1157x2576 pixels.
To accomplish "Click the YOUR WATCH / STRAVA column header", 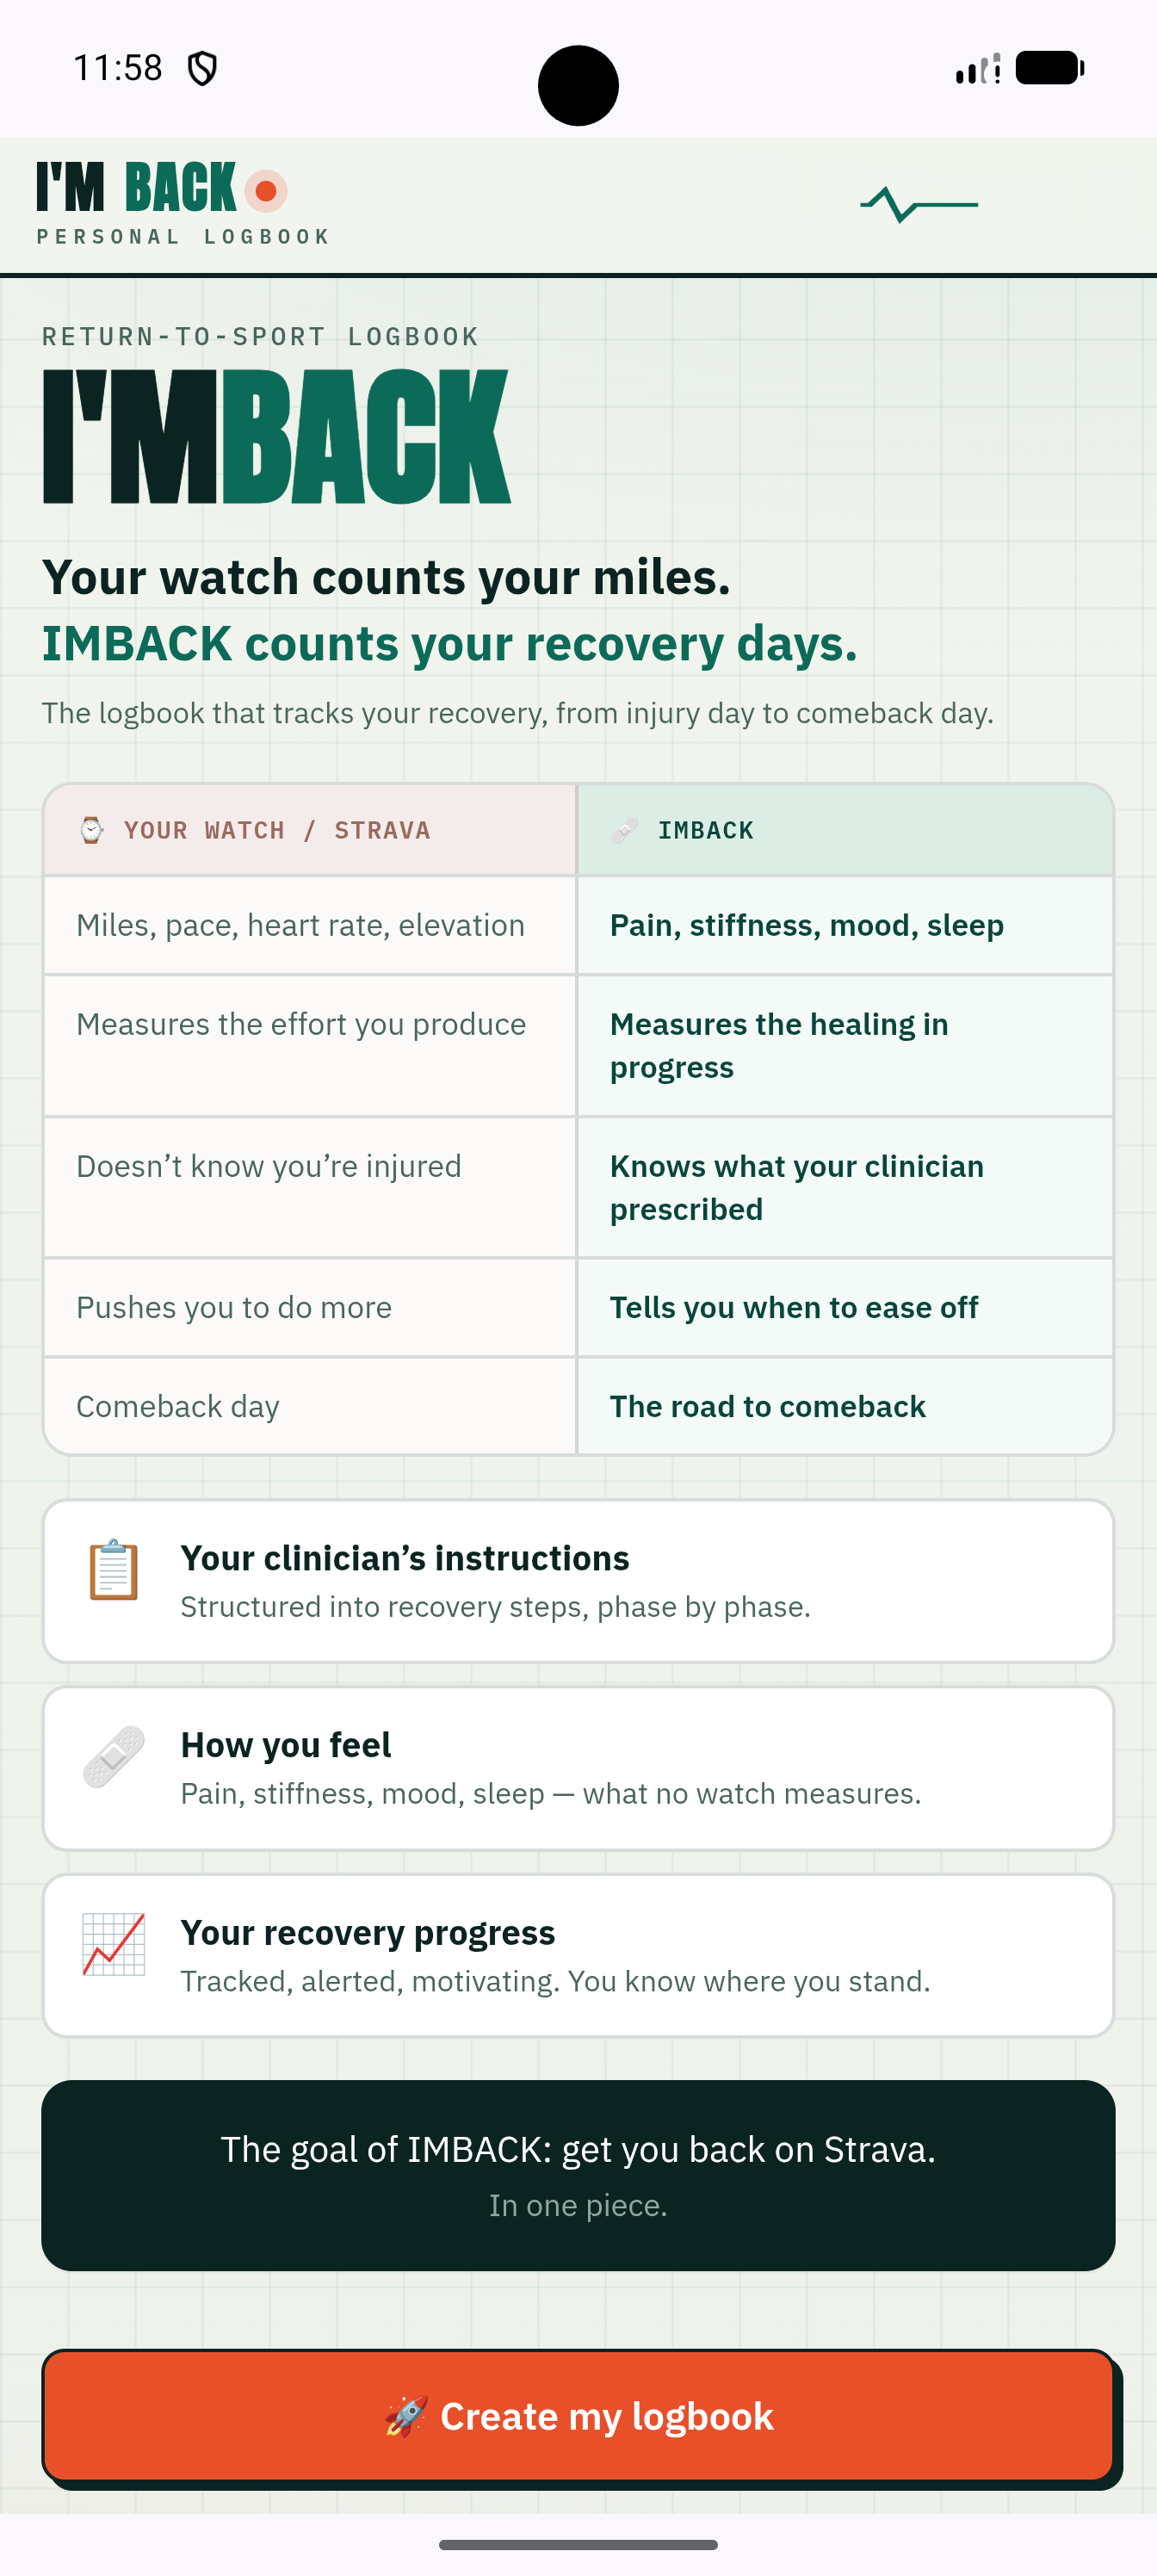I will pos(309,830).
